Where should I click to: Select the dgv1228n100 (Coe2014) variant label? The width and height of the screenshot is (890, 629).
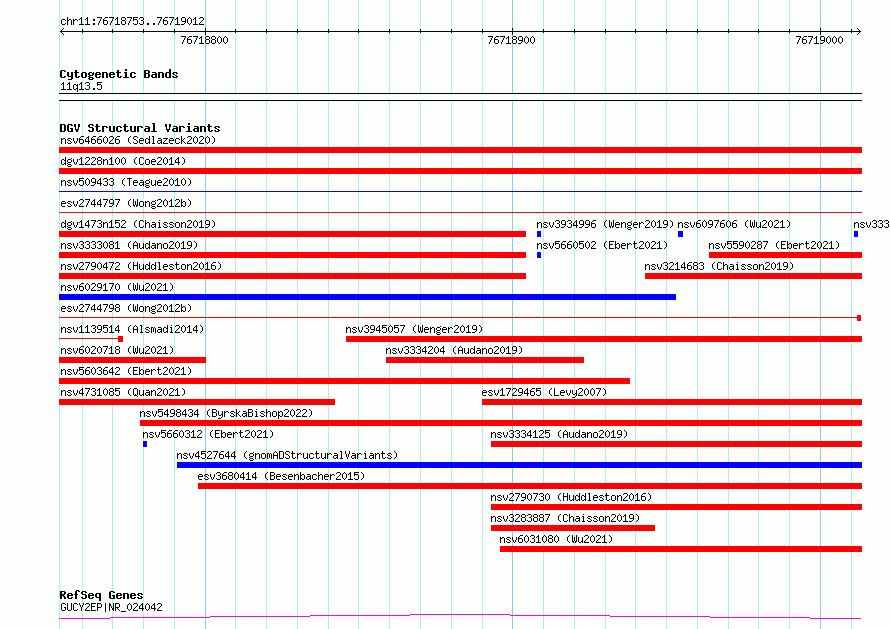tap(123, 161)
